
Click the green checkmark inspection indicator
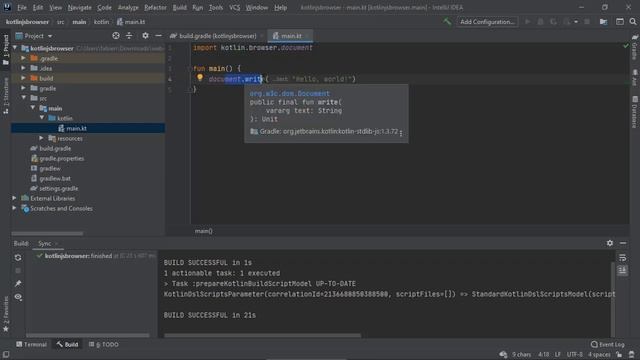pos(626,46)
